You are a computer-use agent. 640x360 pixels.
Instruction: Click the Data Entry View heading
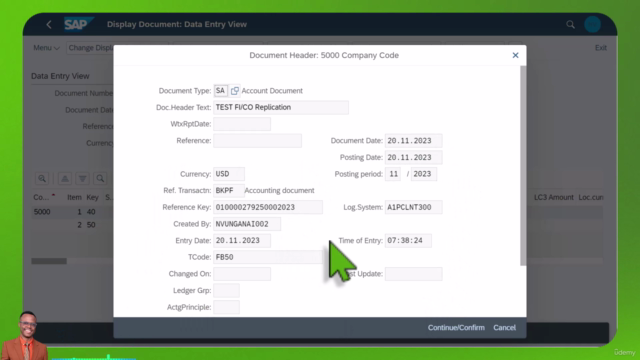60,76
